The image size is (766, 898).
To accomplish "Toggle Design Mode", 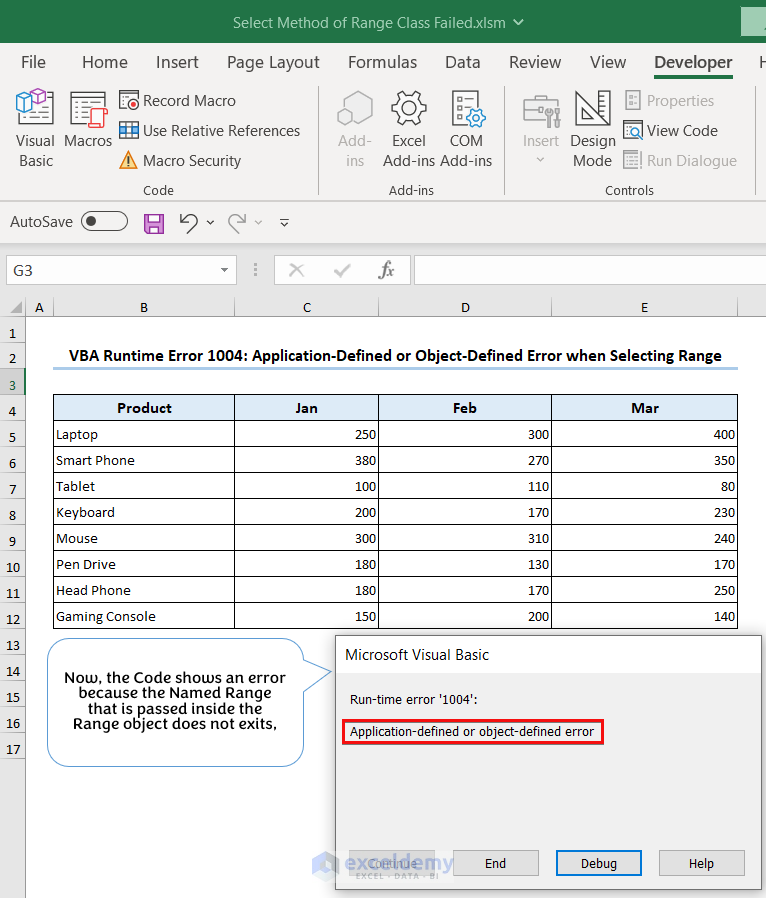I will 592,130.
